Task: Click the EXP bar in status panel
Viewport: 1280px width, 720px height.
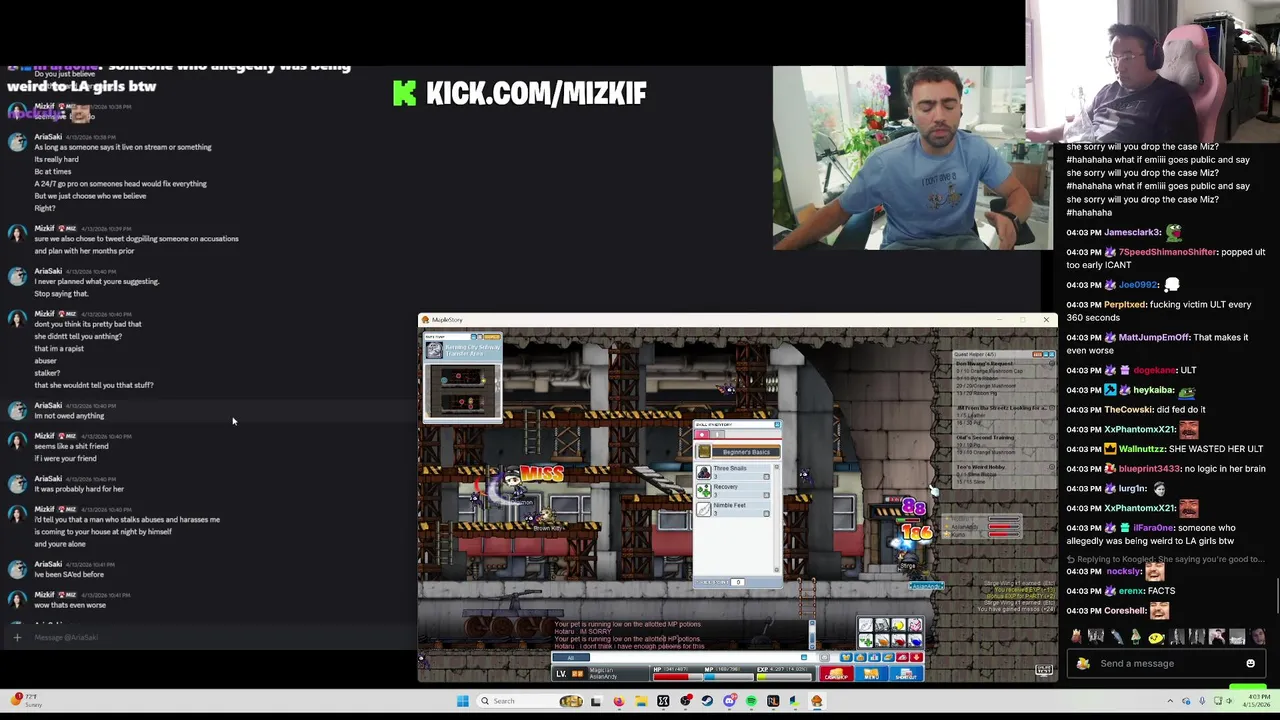Action: click(x=784, y=677)
